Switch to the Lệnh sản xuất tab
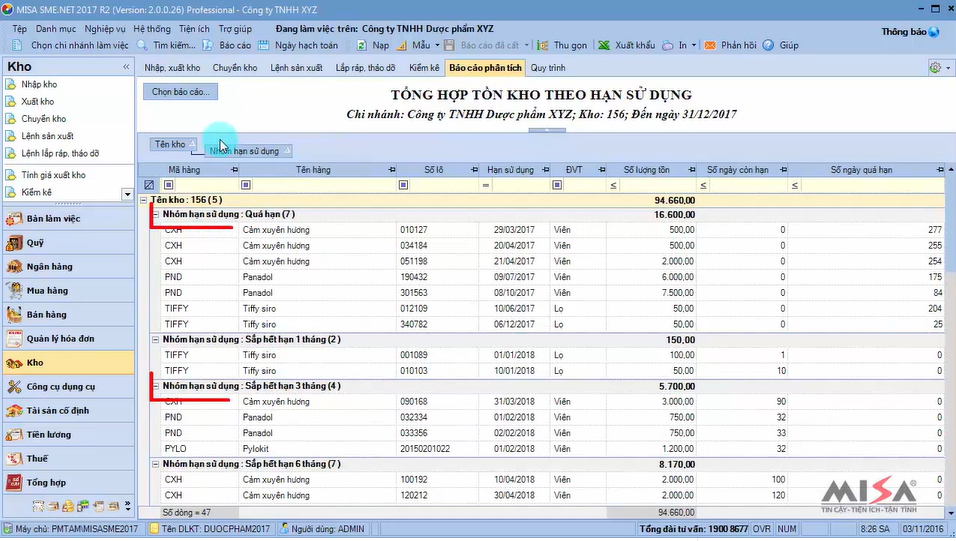The width and height of the screenshot is (956, 541). point(296,68)
